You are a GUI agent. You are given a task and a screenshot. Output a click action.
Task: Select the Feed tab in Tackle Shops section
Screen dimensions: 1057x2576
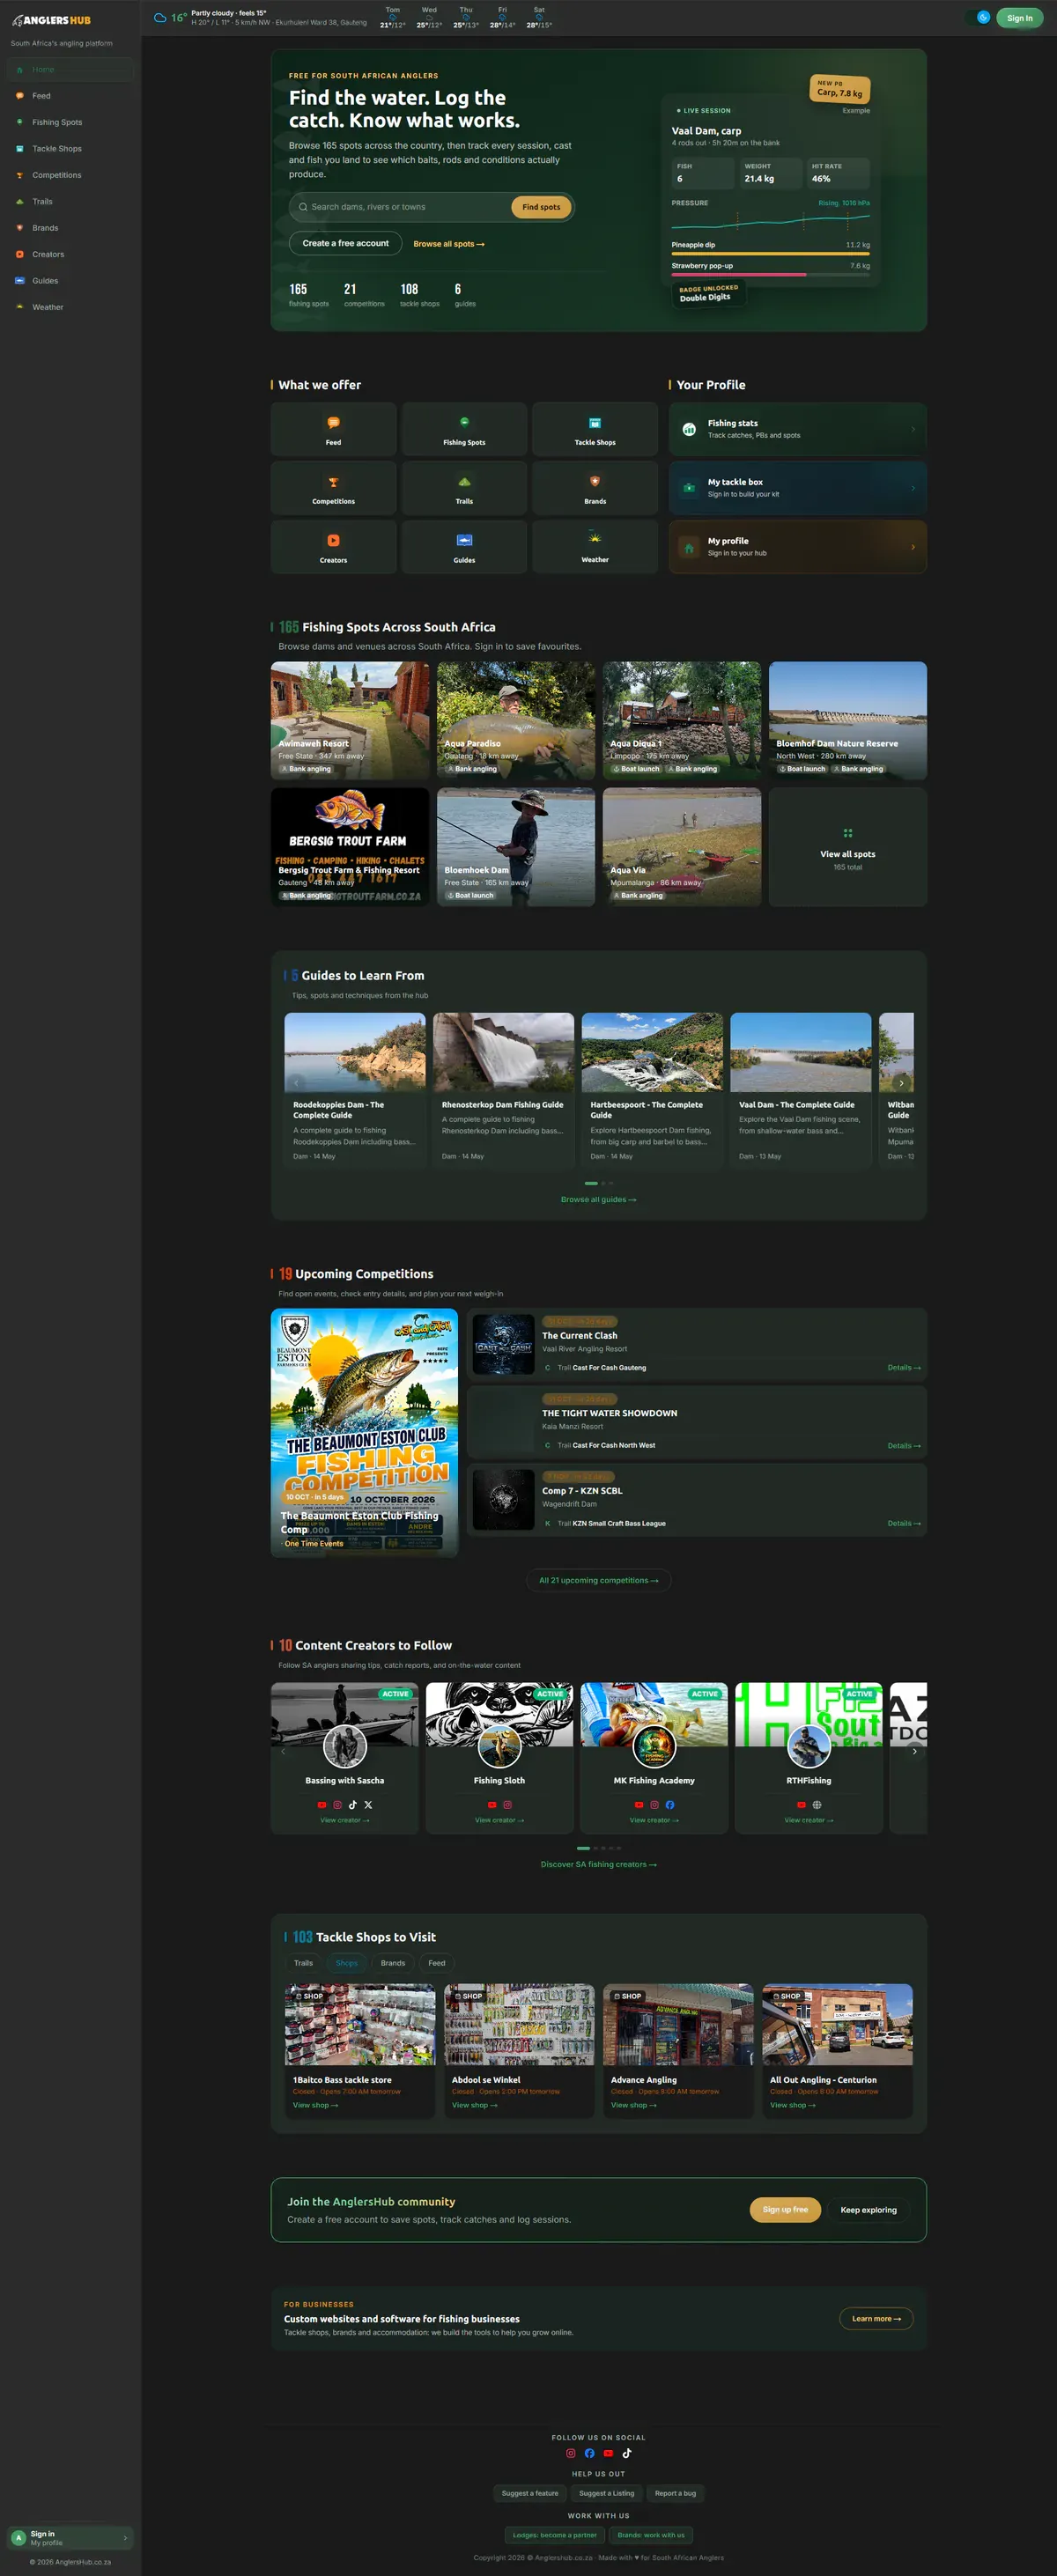437,1963
